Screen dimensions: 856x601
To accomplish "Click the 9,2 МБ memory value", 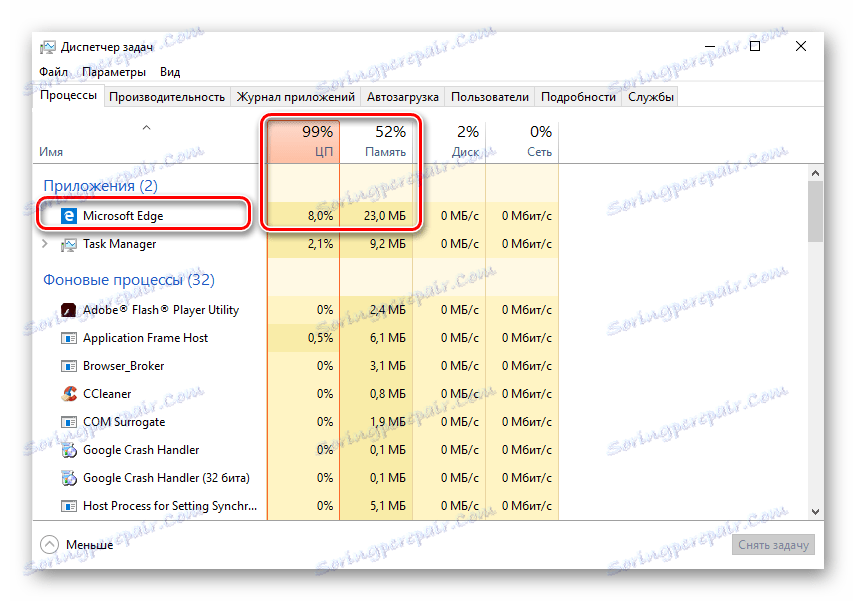I will click(x=388, y=244).
